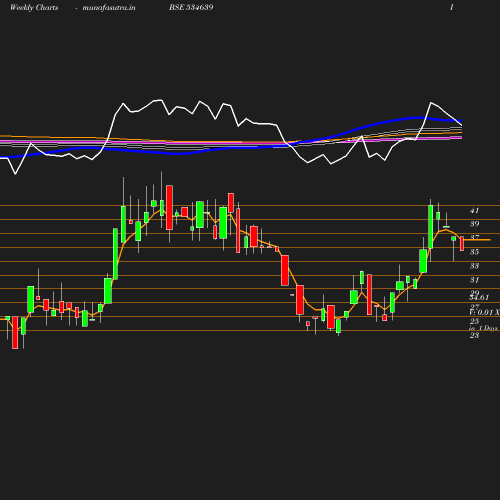Click the munafasutra.in site label
The height and width of the screenshot is (500, 500).
[x=109, y=7]
